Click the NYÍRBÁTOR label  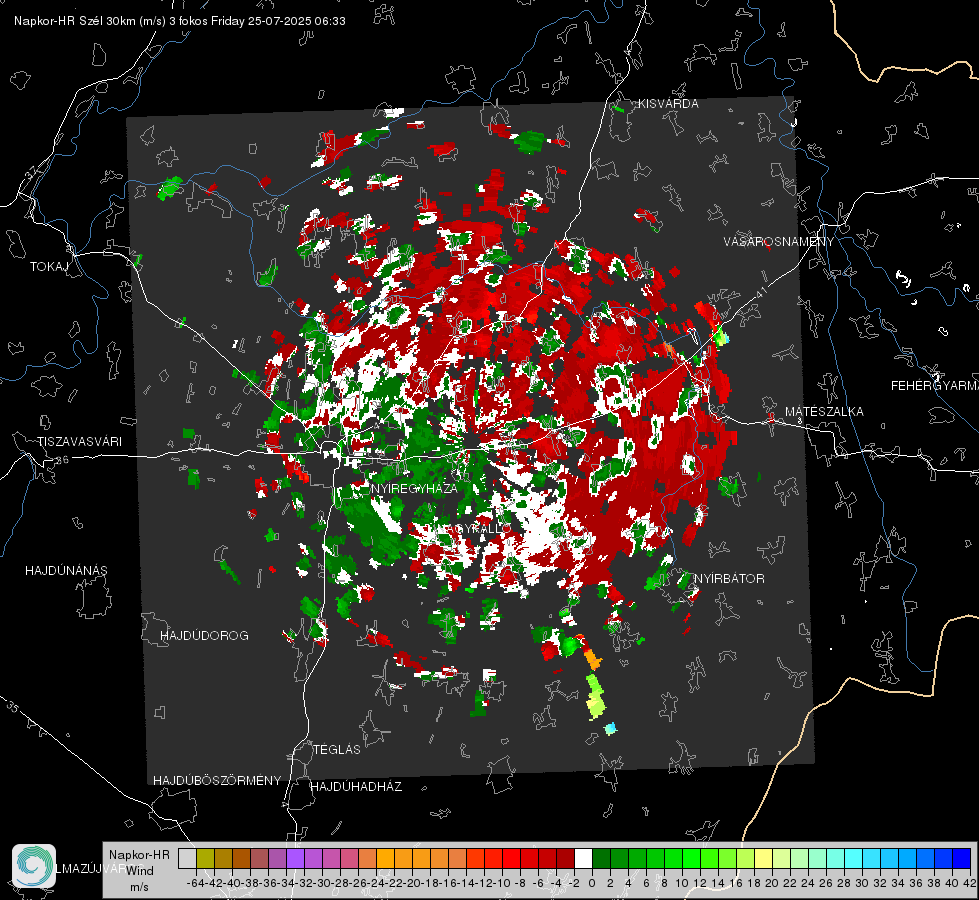tap(729, 579)
